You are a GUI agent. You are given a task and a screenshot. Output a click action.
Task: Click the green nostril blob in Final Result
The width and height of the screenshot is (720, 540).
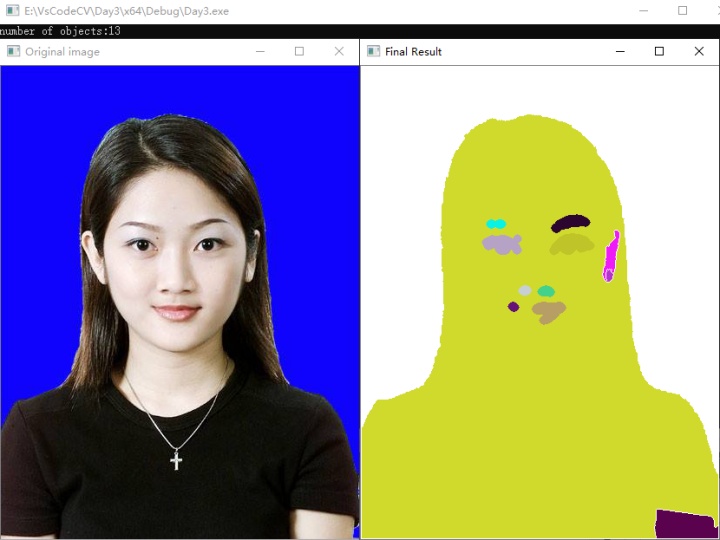(546, 291)
